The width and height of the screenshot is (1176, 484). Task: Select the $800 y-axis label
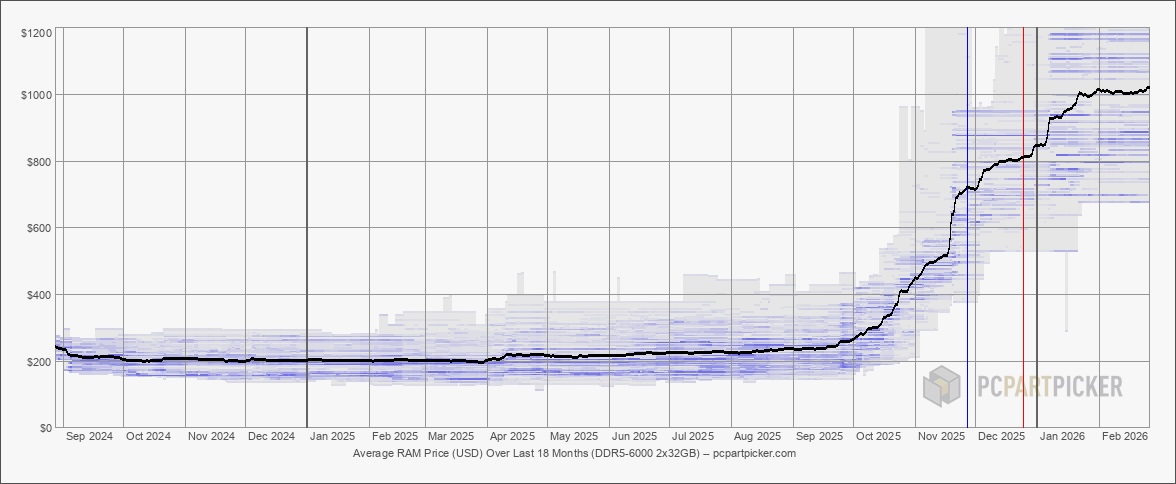coord(40,162)
